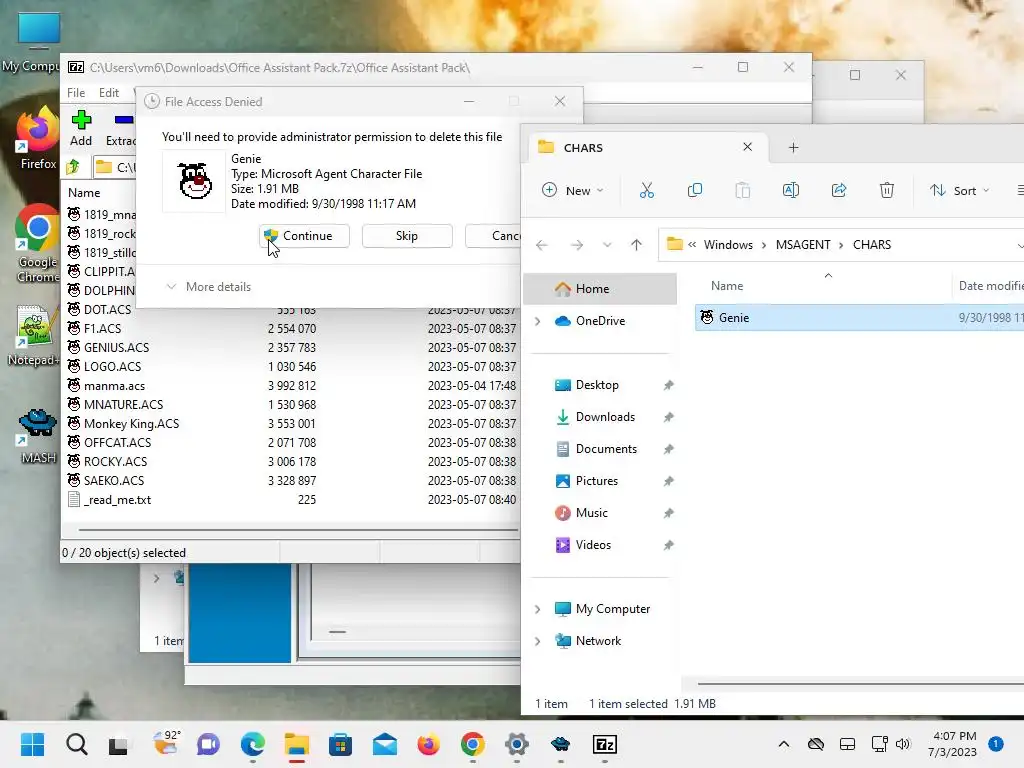Expand Network in navigation pane
1024x768 pixels.
[537, 641]
